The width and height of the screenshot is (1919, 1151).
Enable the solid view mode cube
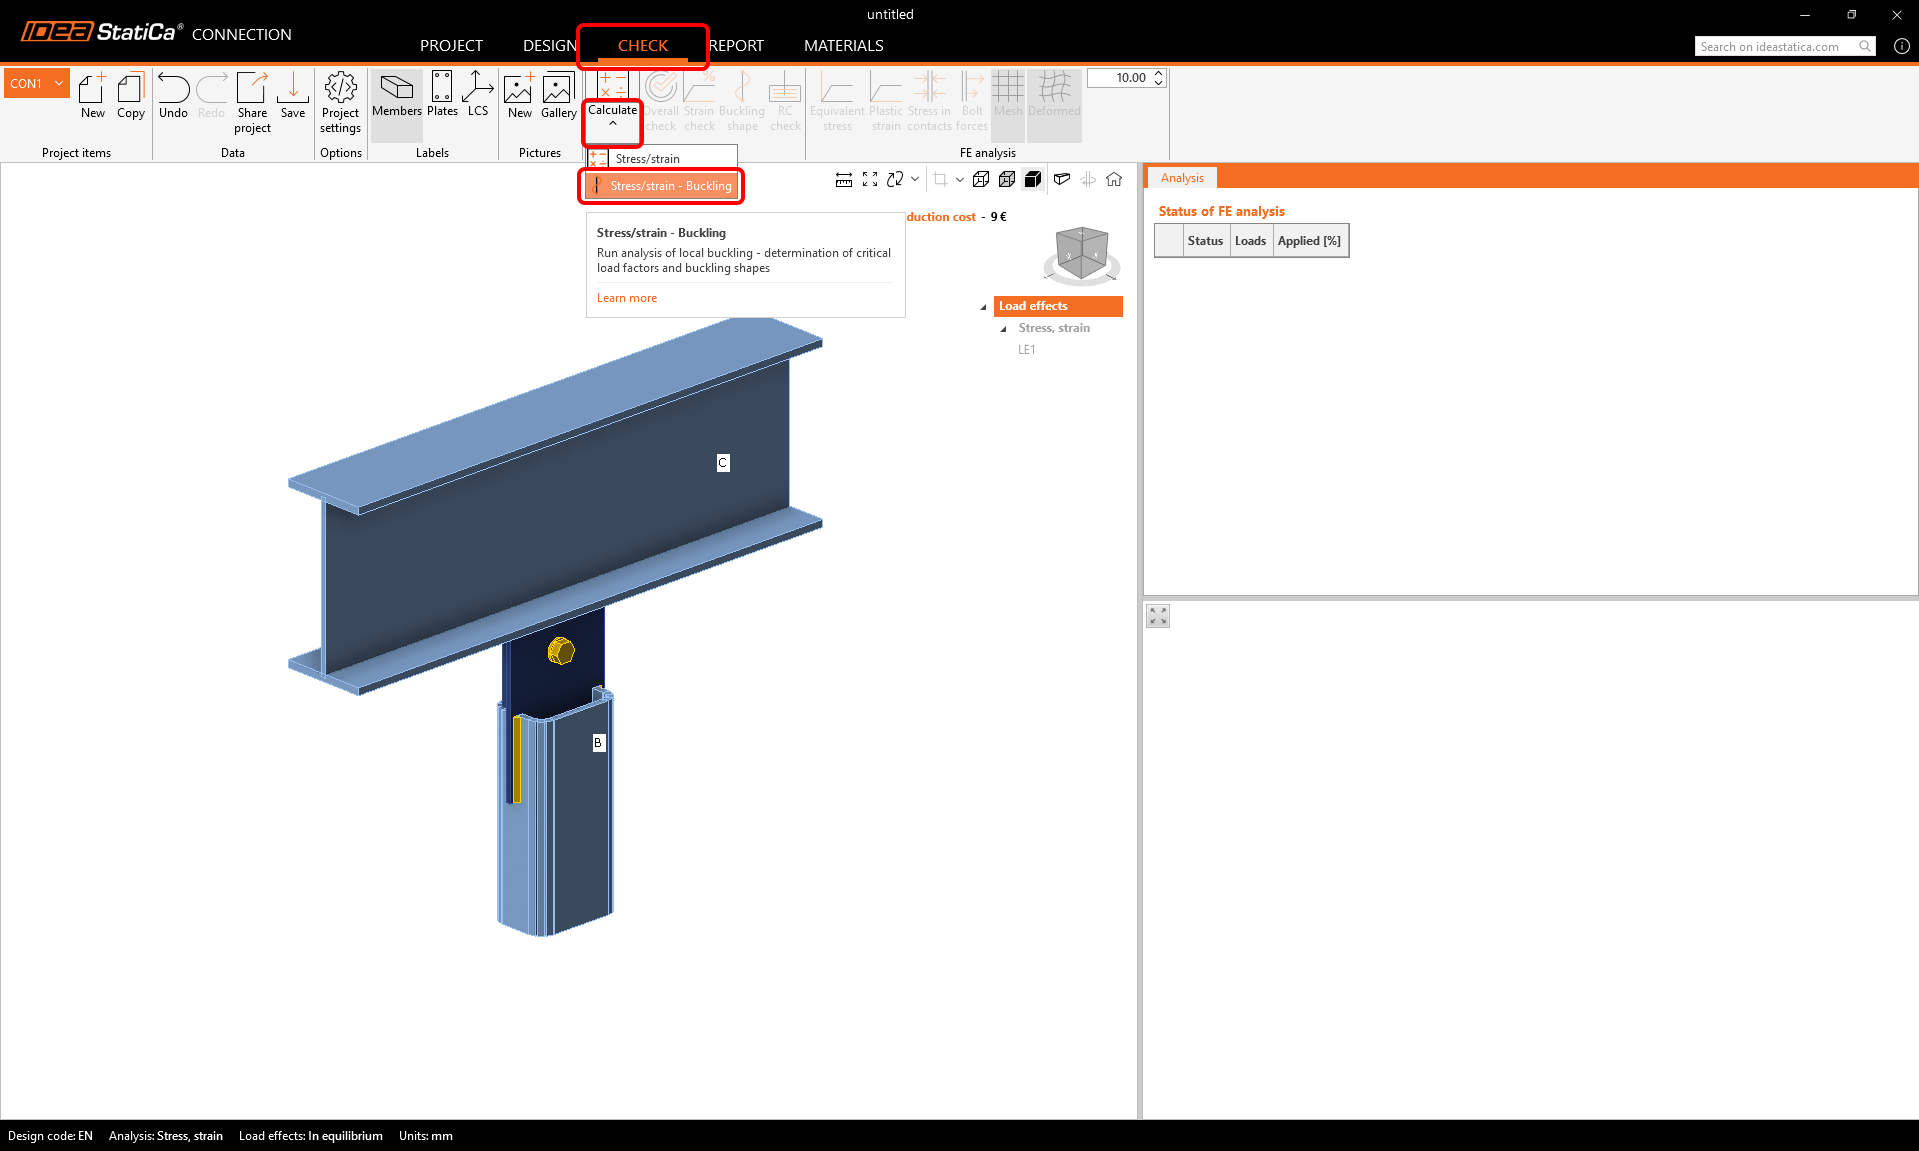[x=1033, y=179]
